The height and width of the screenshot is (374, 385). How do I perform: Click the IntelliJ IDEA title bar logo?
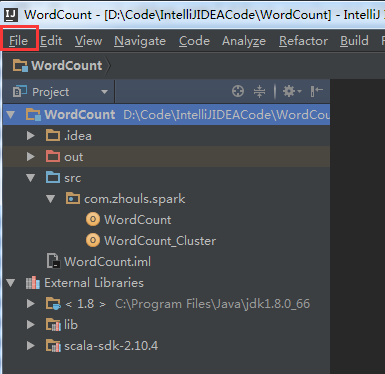pos(11,14)
